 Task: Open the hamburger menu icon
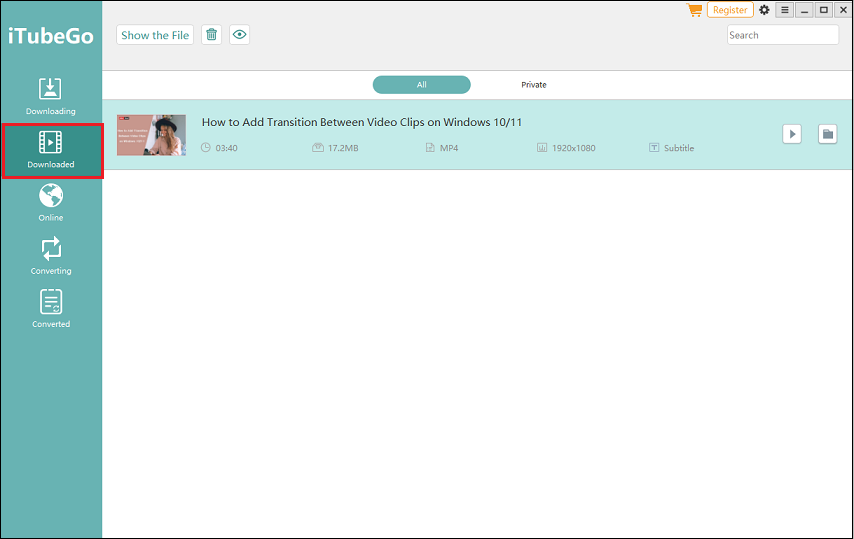[x=784, y=10]
